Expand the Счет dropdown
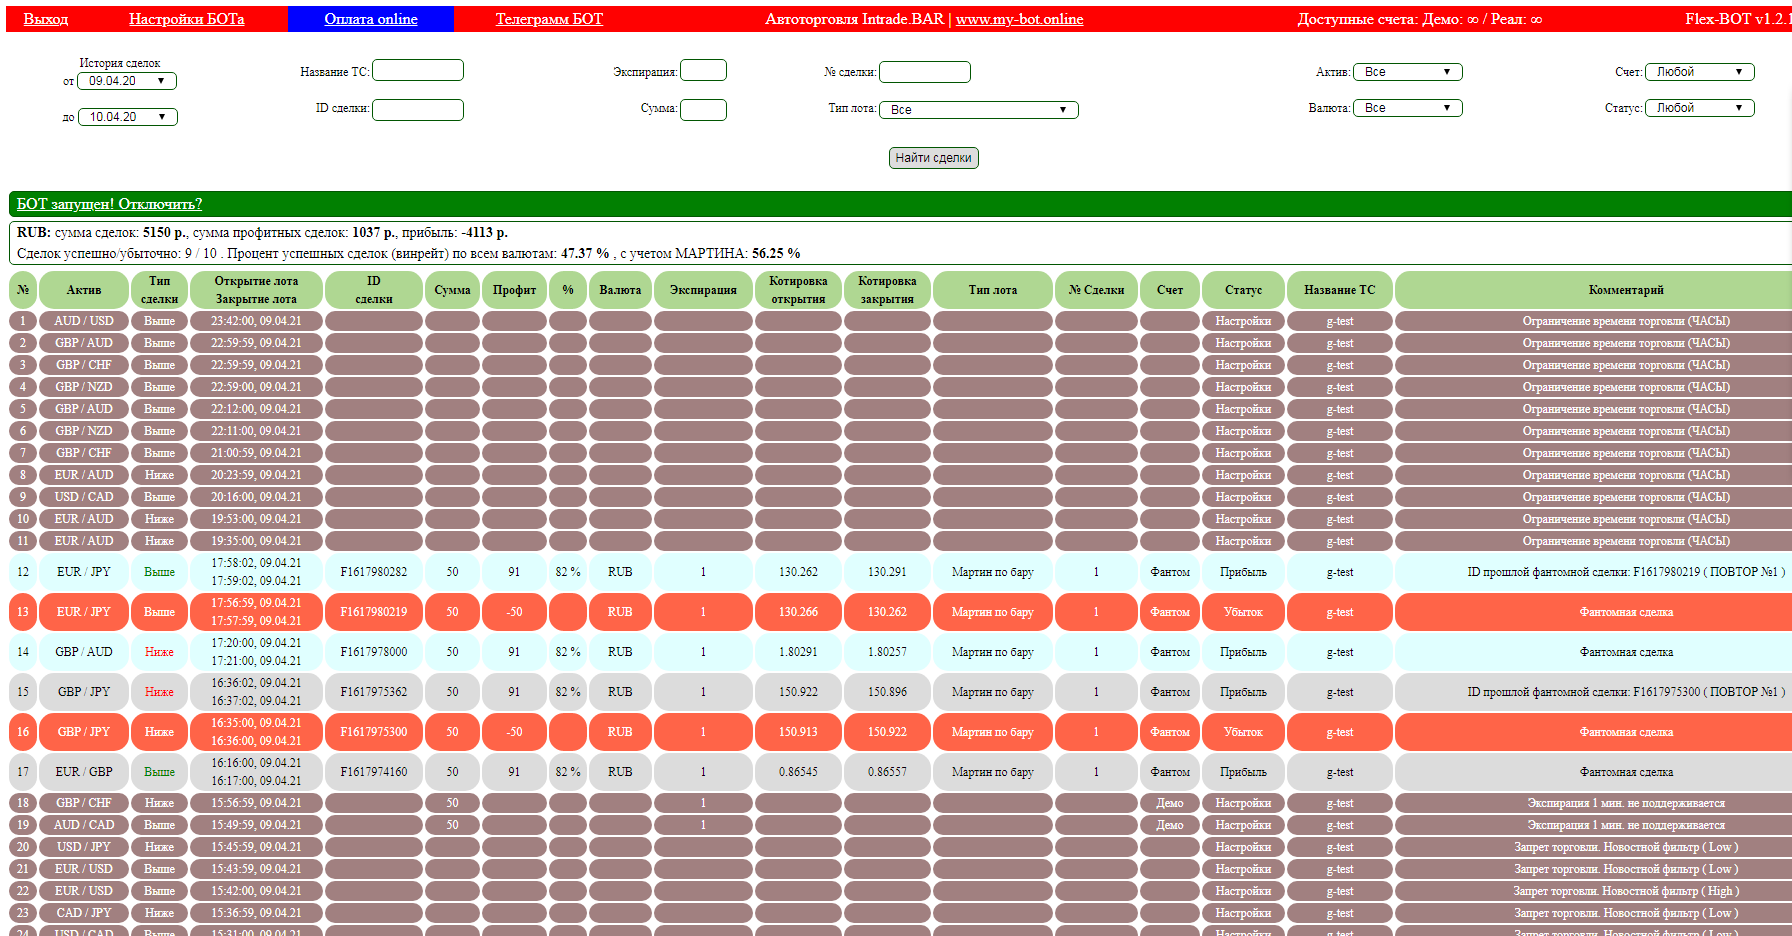The width and height of the screenshot is (1792, 936). pyautogui.click(x=1700, y=72)
